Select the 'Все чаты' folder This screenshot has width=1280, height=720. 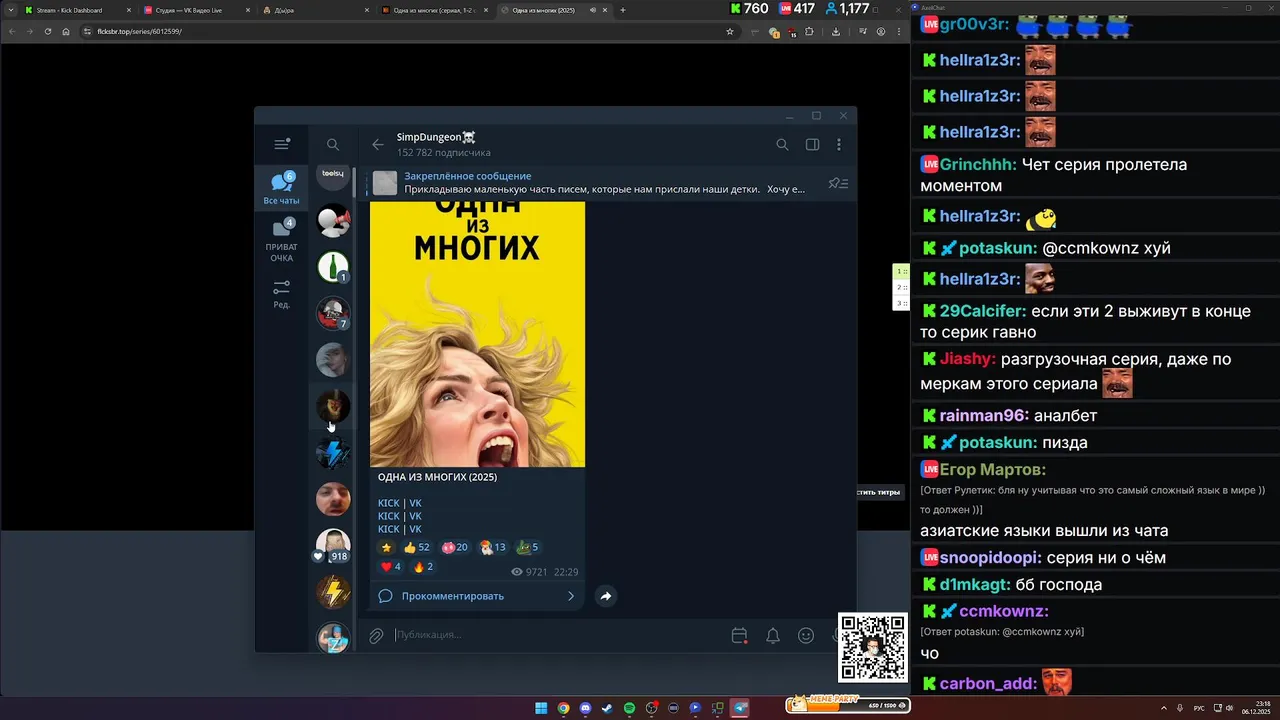pos(281,188)
